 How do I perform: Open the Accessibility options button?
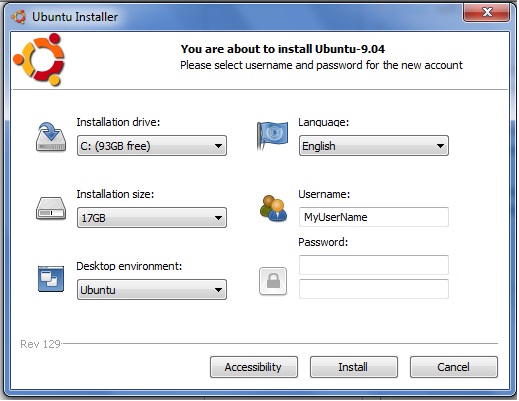[x=254, y=367]
